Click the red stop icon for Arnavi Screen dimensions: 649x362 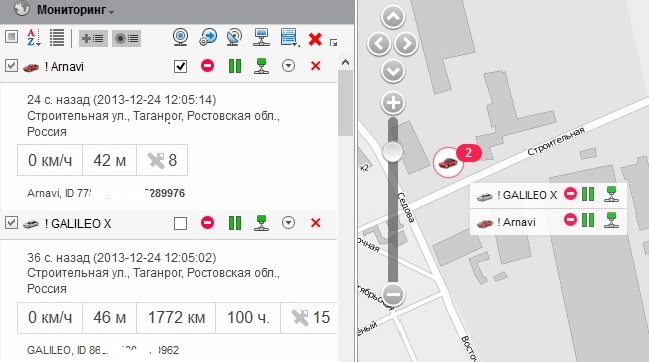207,65
